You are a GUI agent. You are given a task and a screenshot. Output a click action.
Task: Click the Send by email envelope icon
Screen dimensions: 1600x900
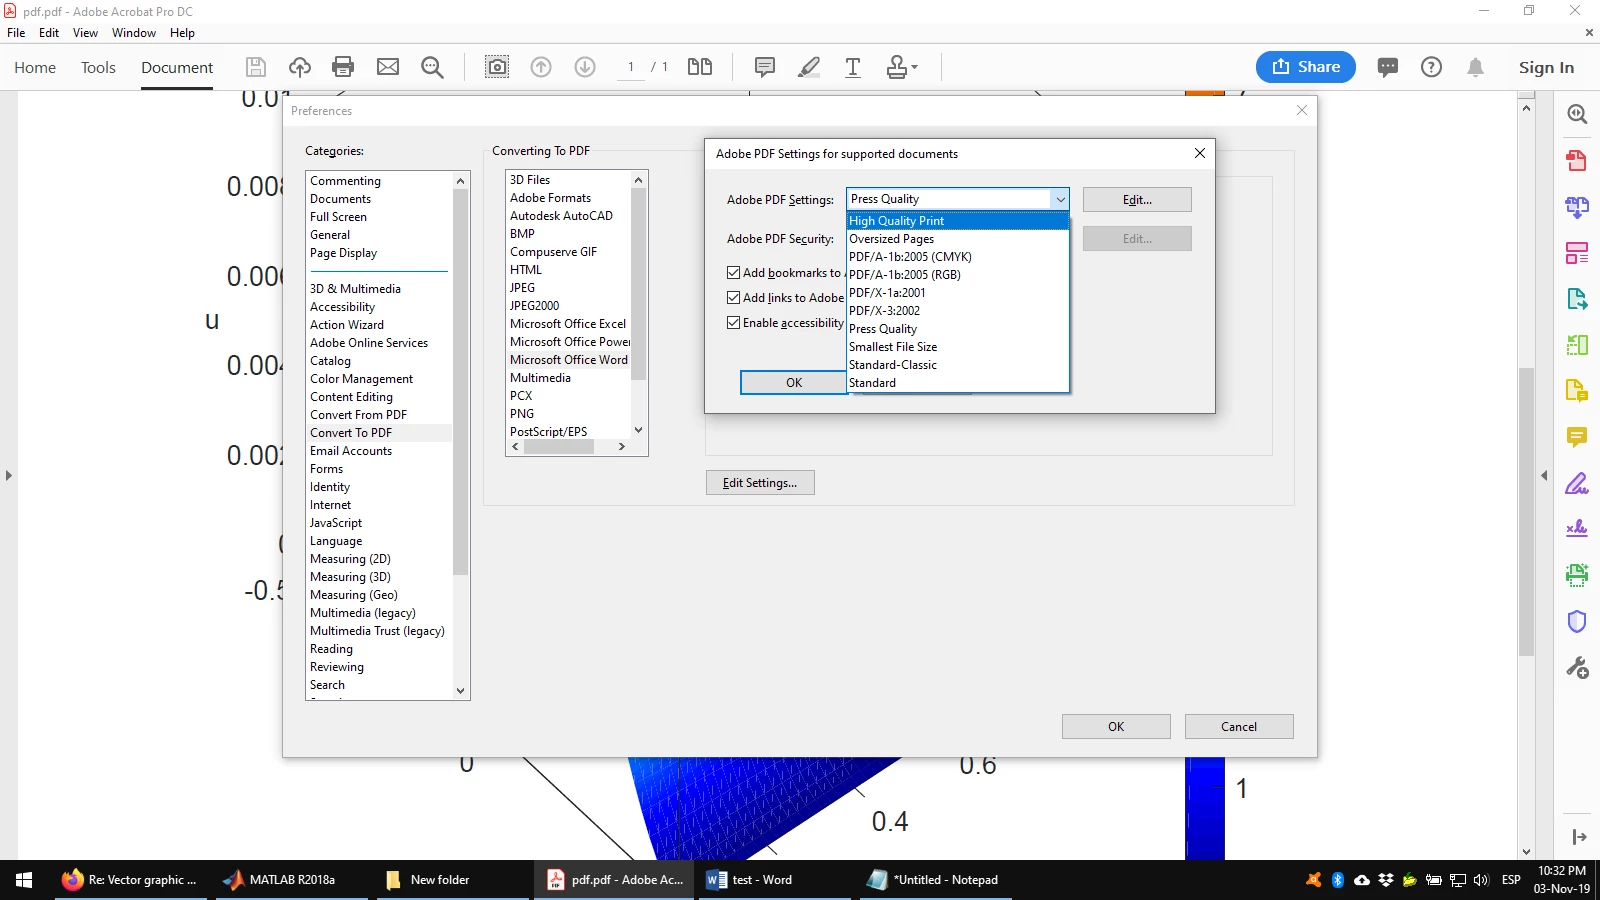point(388,67)
